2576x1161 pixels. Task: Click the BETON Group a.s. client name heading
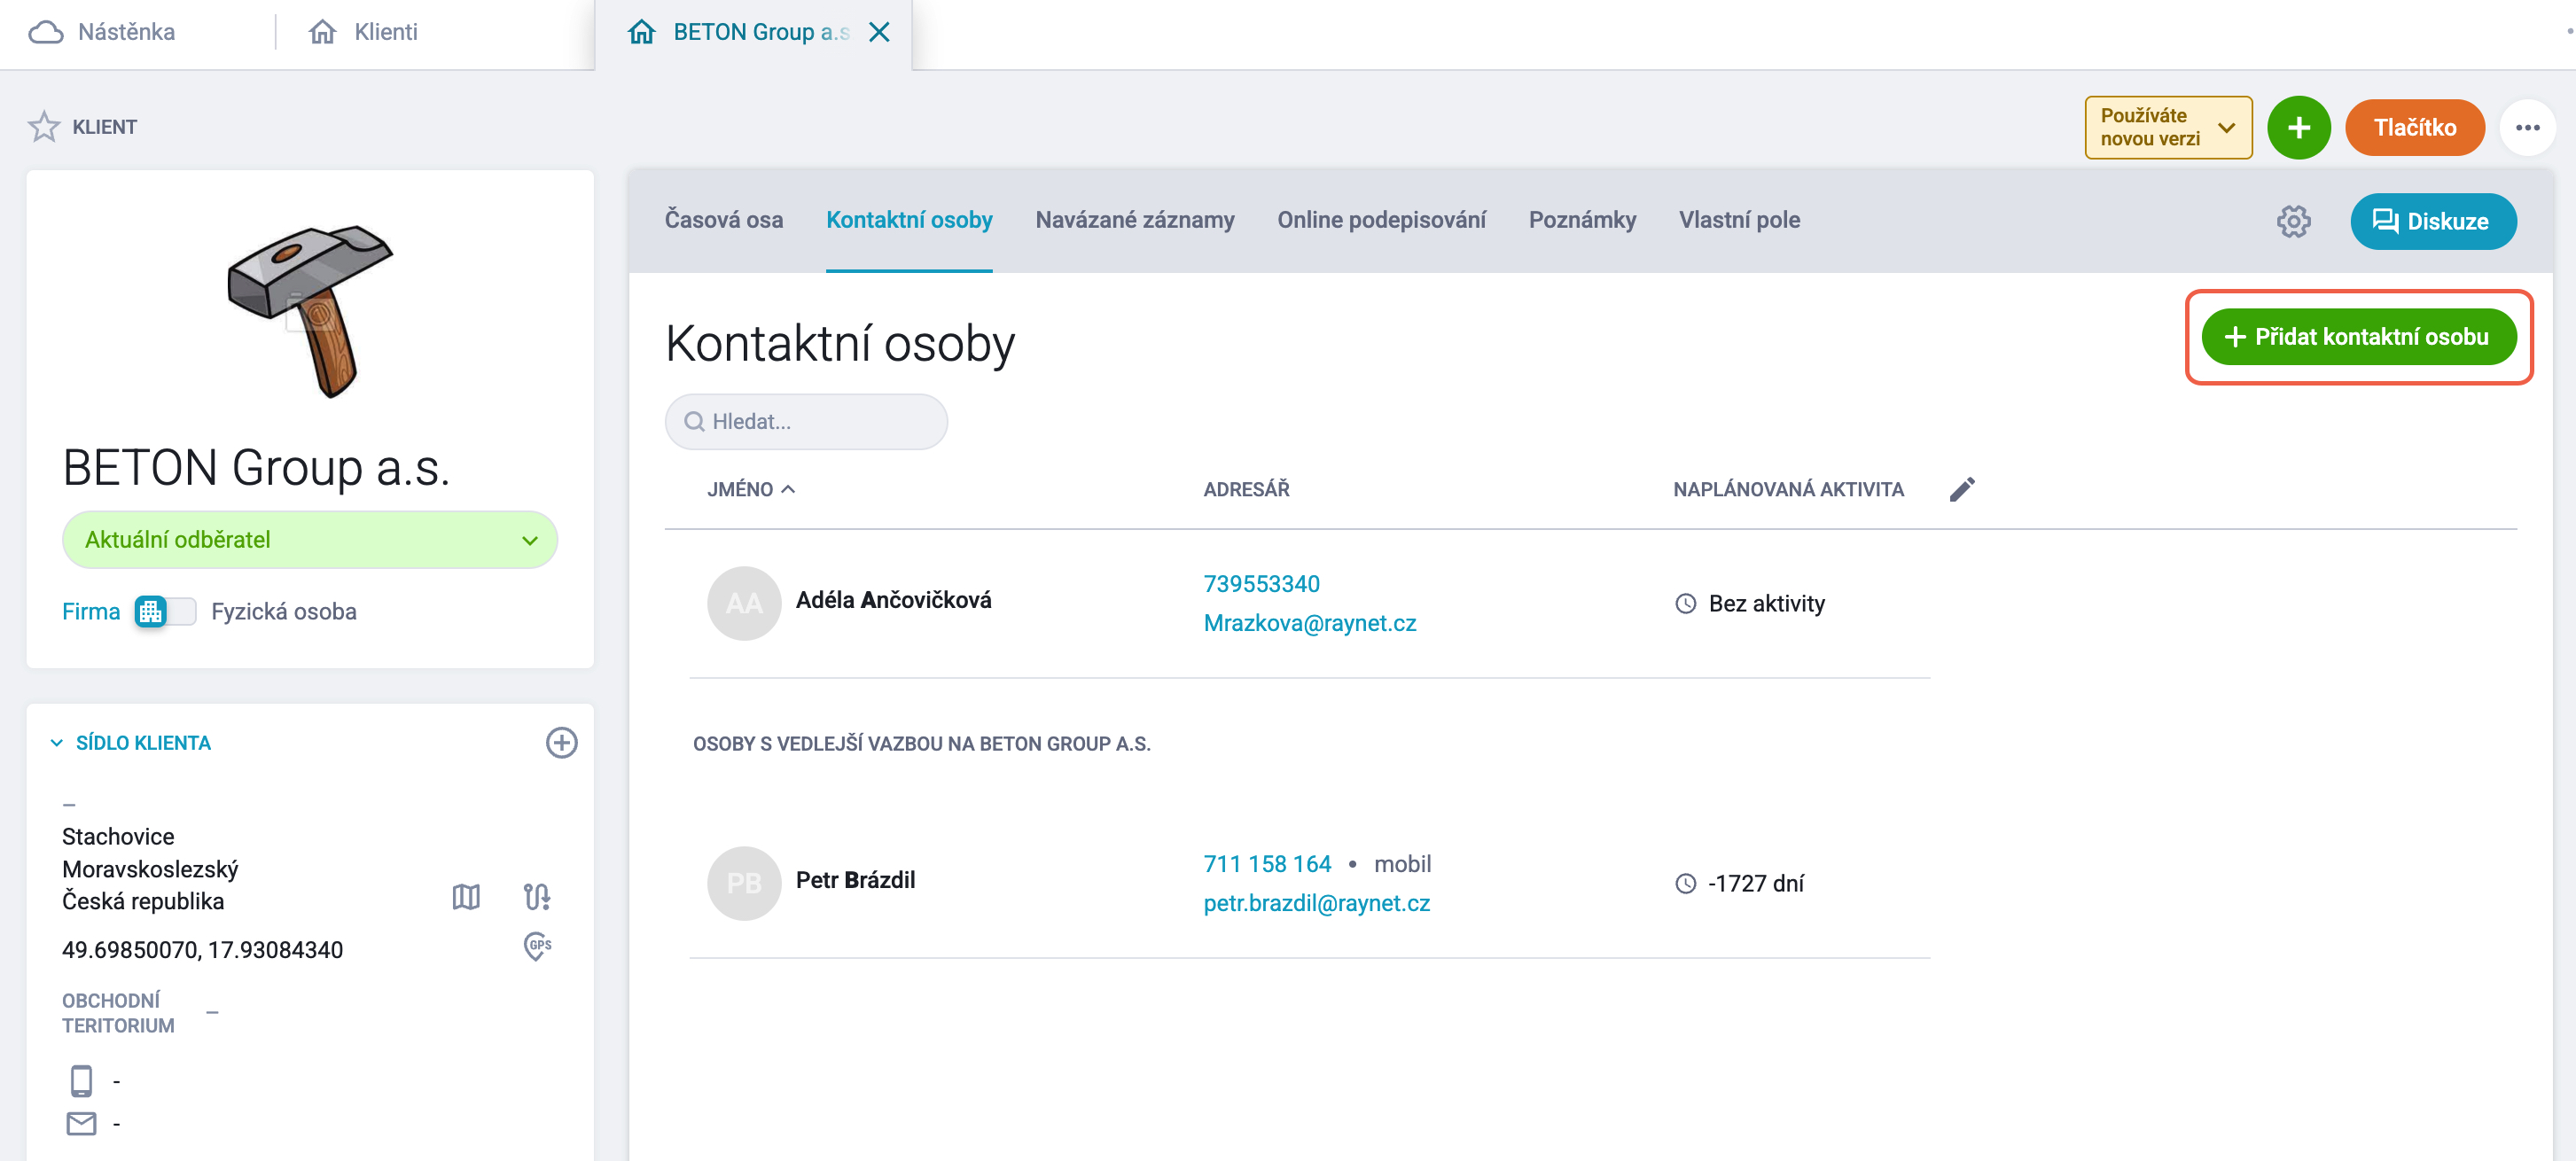click(256, 467)
